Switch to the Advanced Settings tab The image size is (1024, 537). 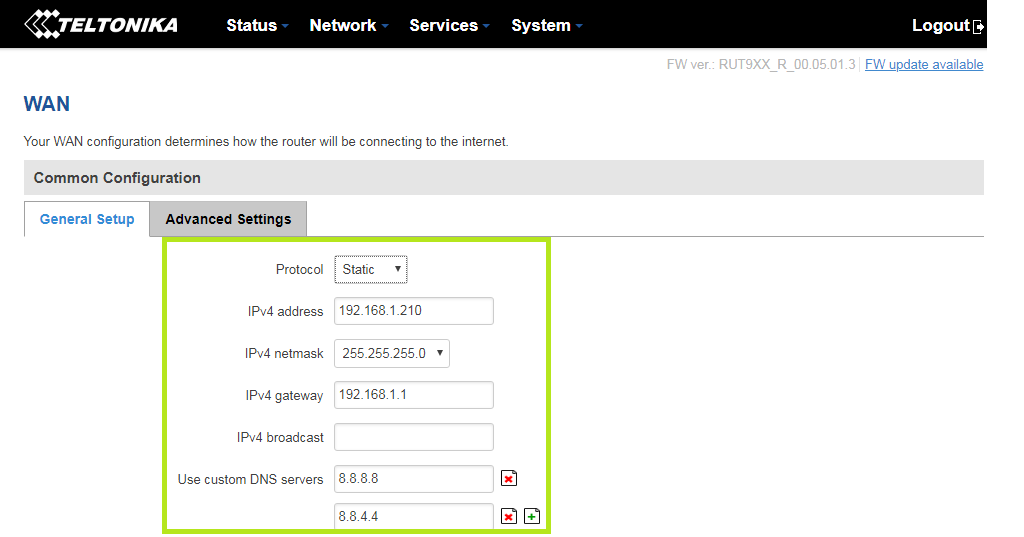[x=228, y=219]
